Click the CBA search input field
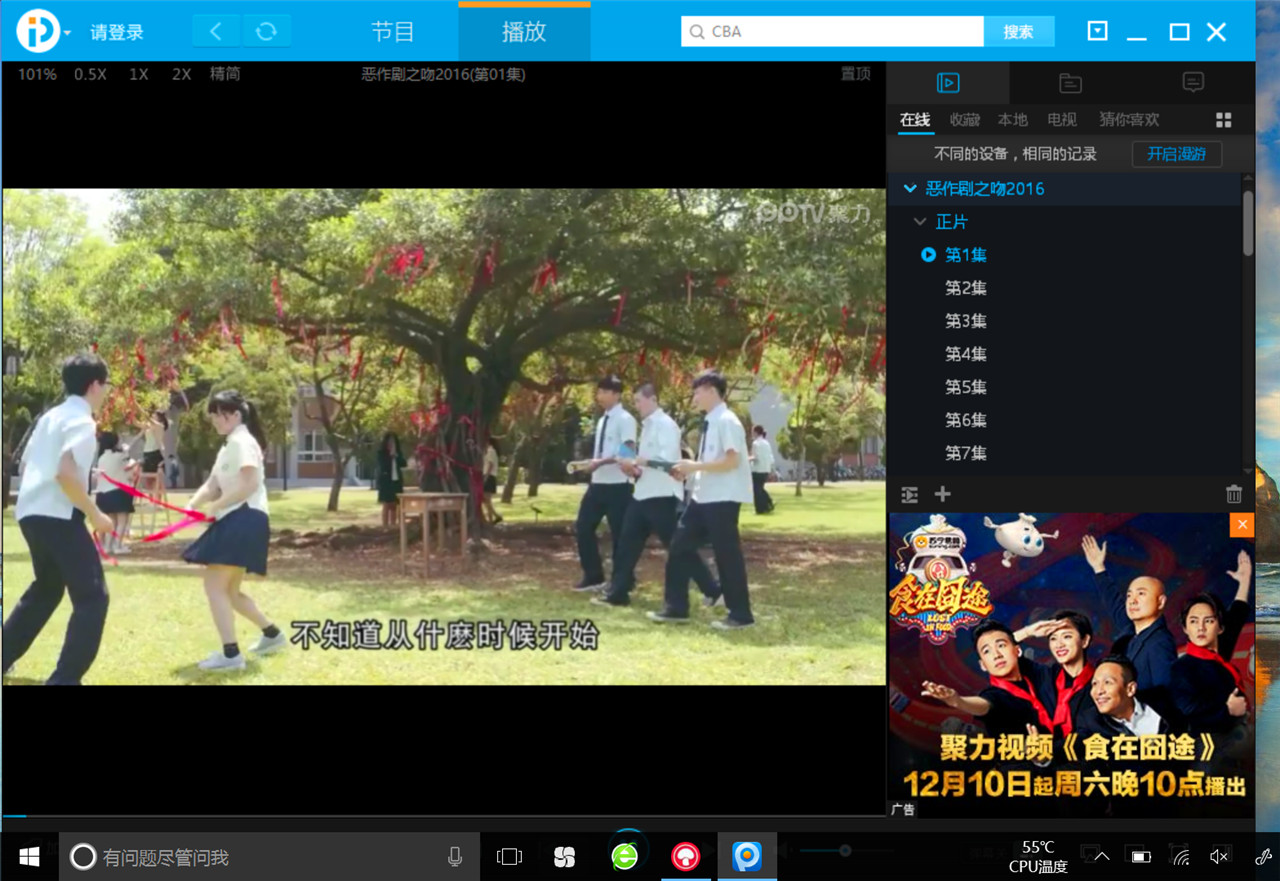The height and width of the screenshot is (881, 1280). click(x=832, y=31)
